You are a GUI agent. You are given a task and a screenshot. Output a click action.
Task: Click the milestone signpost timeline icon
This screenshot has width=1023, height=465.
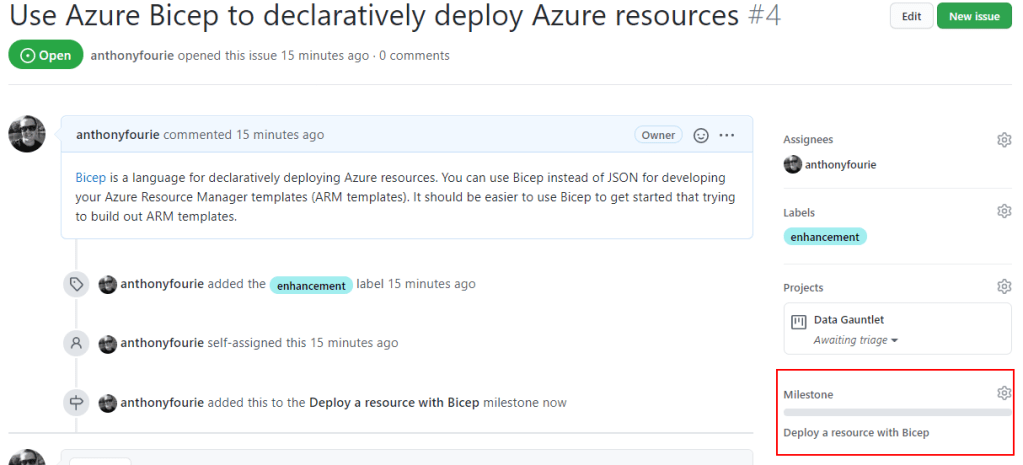(x=75, y=403)
